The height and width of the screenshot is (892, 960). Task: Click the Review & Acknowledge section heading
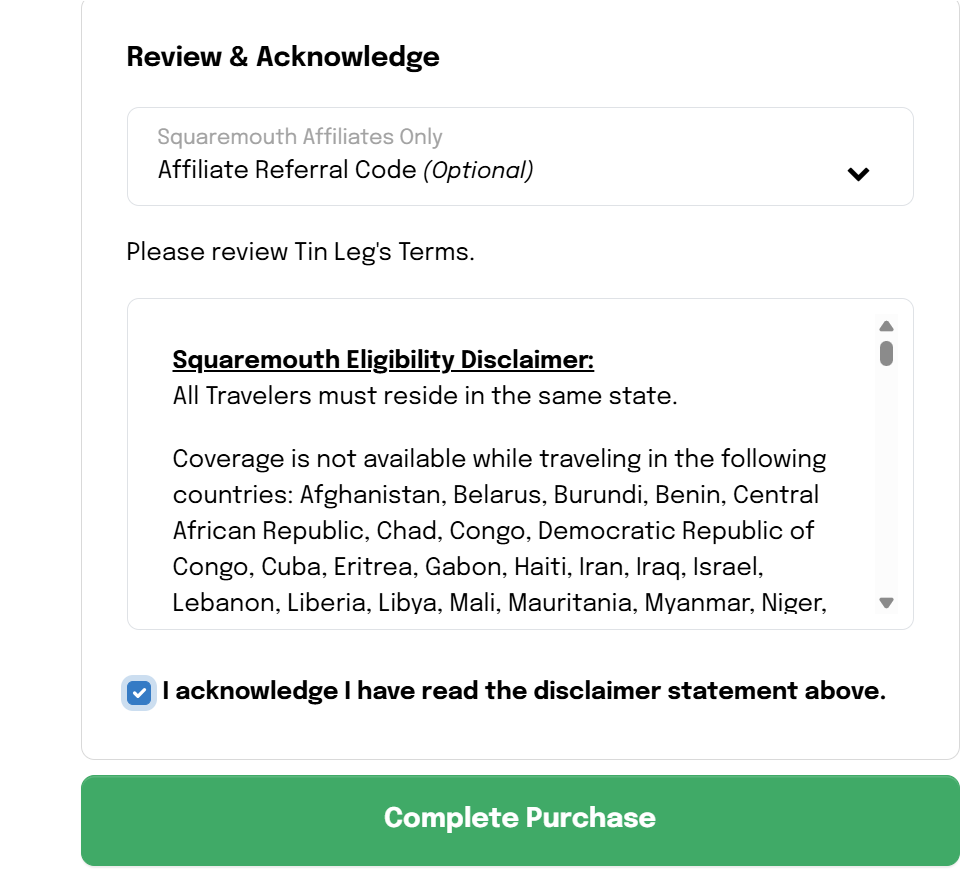[283, 57]
